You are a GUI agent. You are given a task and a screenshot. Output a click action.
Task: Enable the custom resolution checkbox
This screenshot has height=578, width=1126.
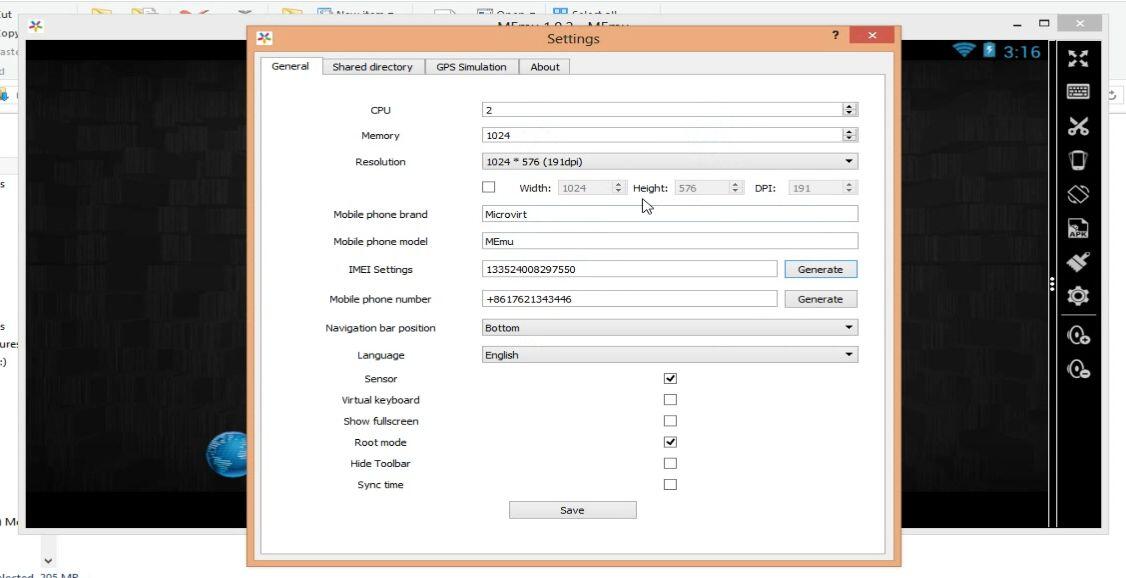(x=488, y=187)
